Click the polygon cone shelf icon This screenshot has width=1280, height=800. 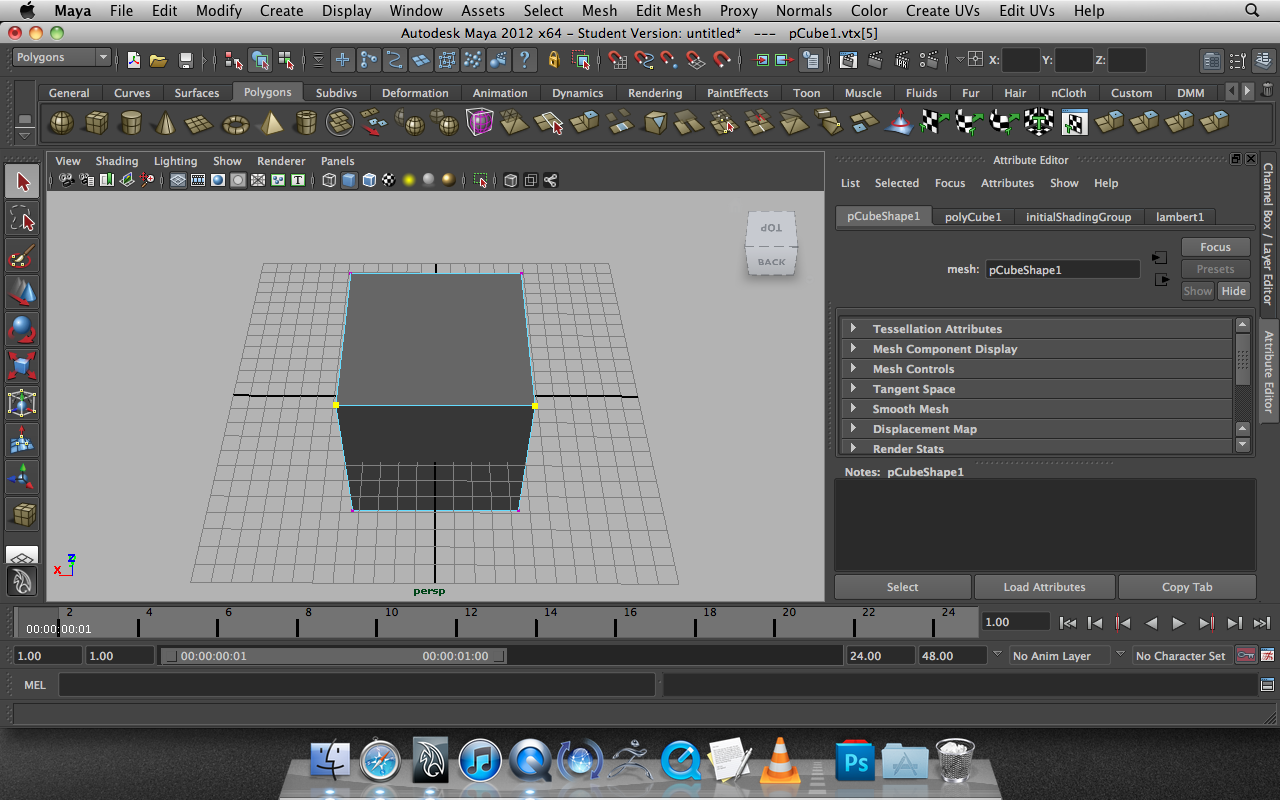(165, 123)
